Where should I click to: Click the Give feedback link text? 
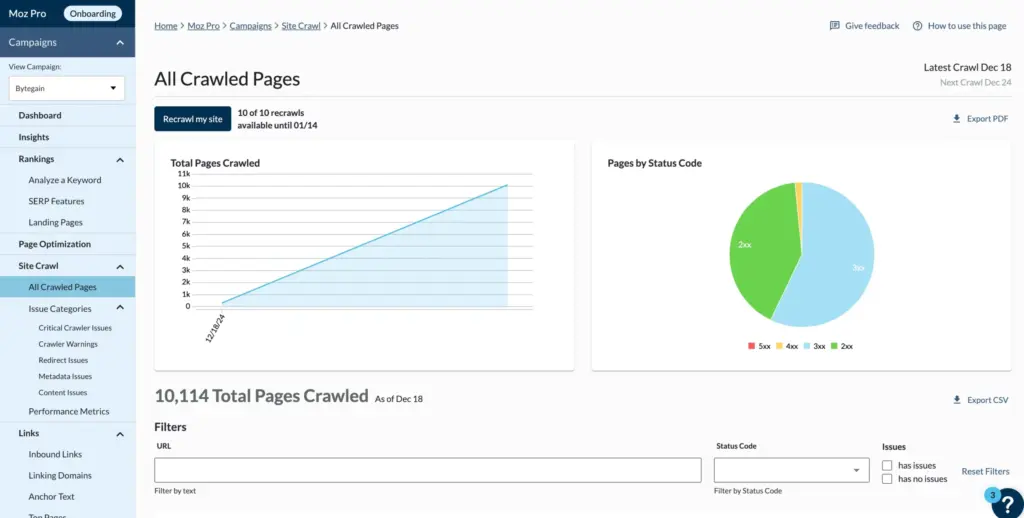click(x=872, y=25)
